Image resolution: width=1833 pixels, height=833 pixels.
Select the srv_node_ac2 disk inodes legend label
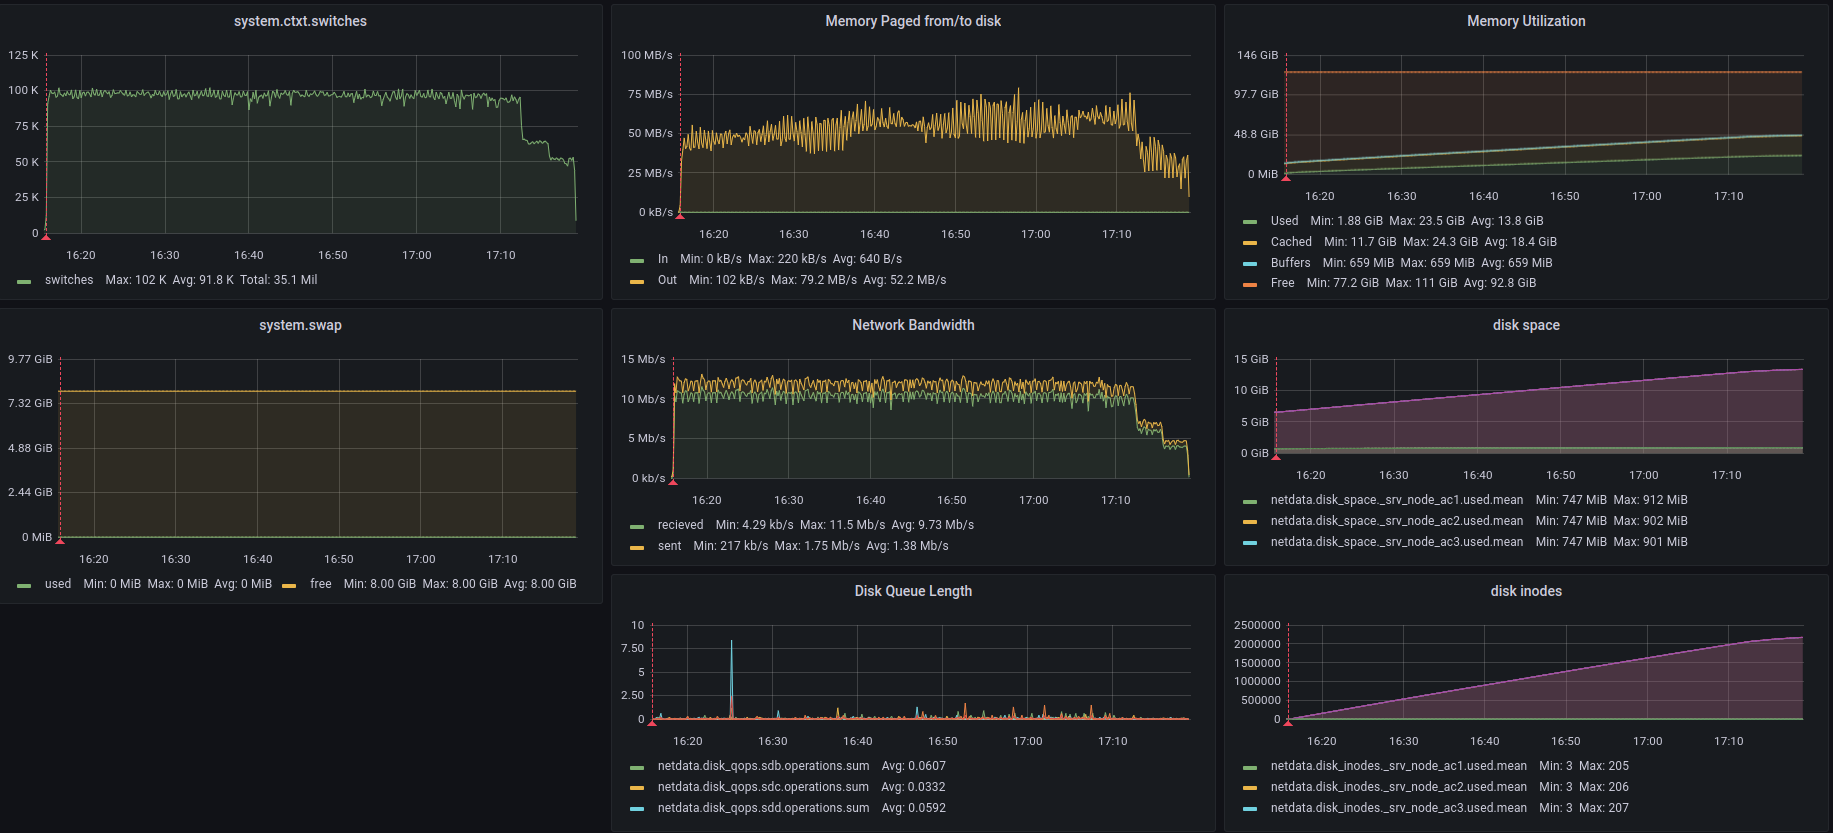pos(1398,787)
